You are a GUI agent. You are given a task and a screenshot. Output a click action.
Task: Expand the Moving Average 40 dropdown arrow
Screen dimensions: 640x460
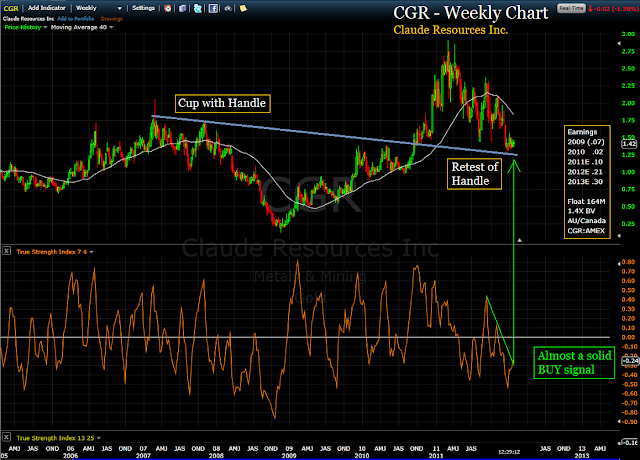pos(111,27)
